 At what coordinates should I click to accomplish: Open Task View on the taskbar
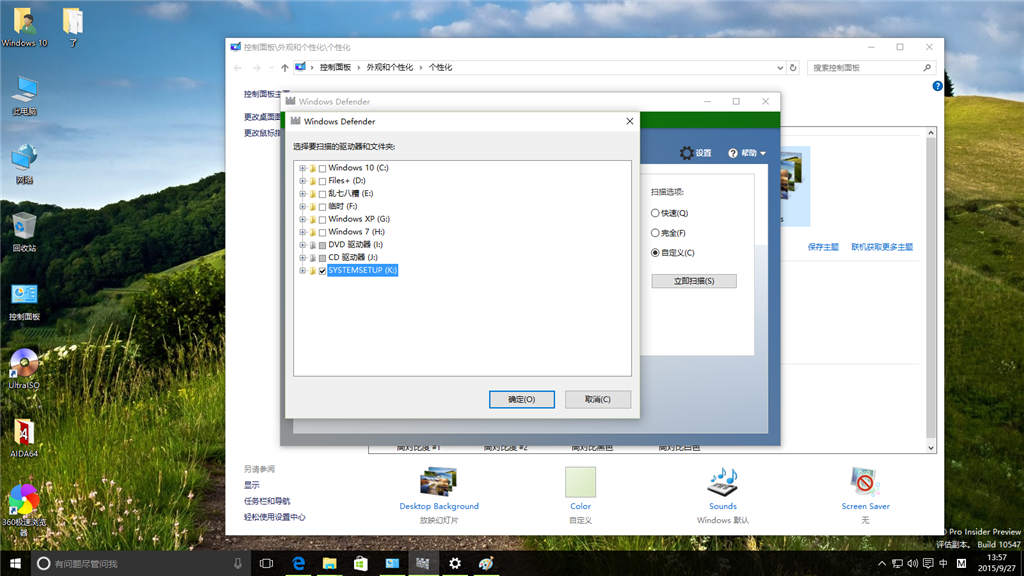tap(266, 563)
